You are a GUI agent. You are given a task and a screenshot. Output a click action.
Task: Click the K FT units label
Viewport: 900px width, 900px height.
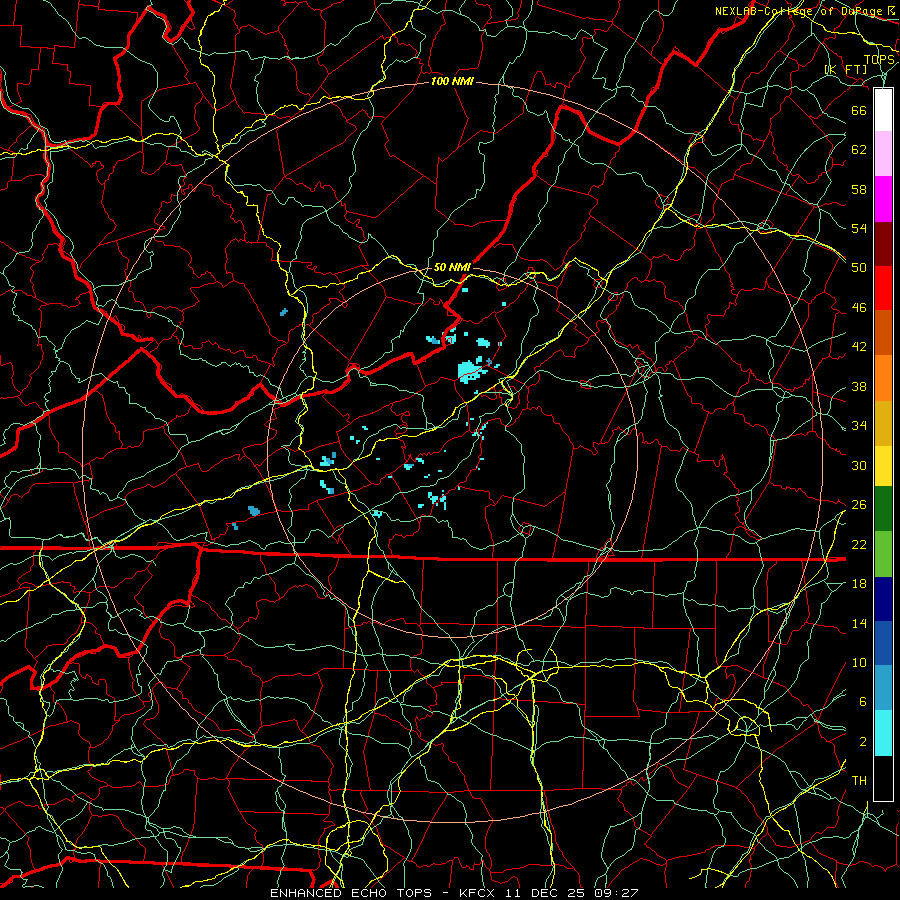coord(846,70)
